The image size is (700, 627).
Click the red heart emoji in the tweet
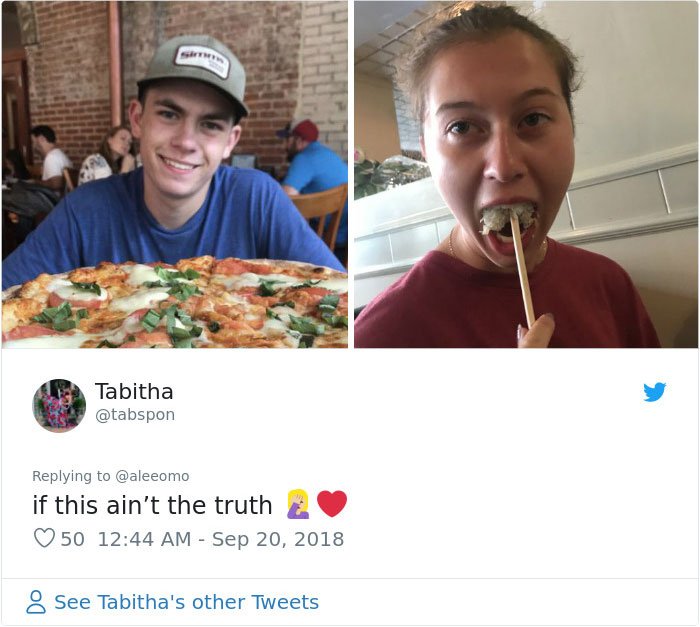click(332, 504)
